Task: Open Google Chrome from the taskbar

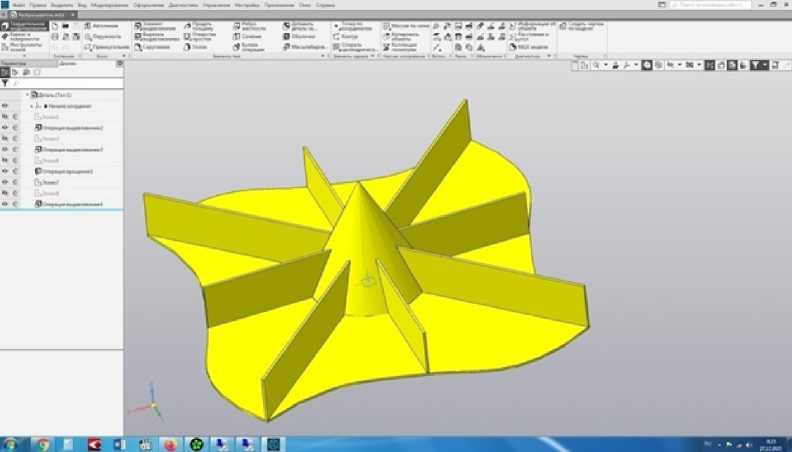Action: 42,443
